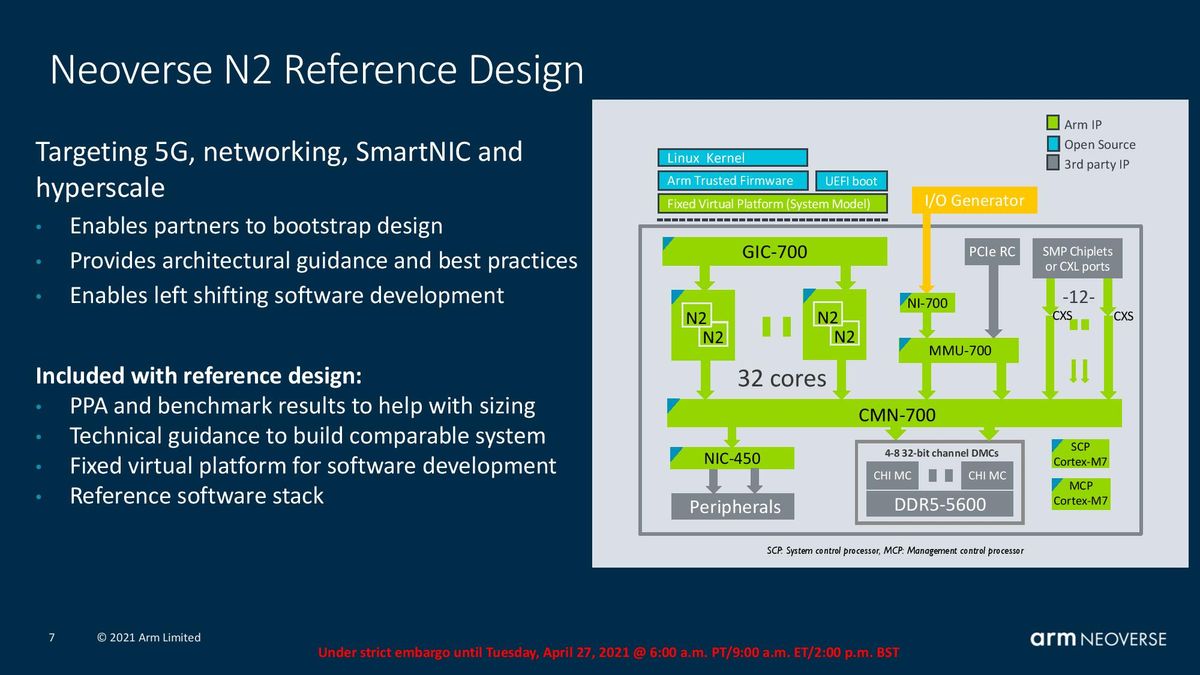Select bullet 'Enables left shifting software development'
Screen dimensions: 1200x675
tap(286, 295)
